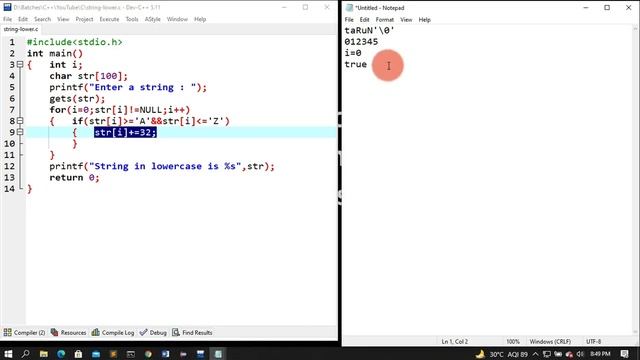640x360 pixels.
Task: Open the Debug bottom tab
Action: click(153, 333)
